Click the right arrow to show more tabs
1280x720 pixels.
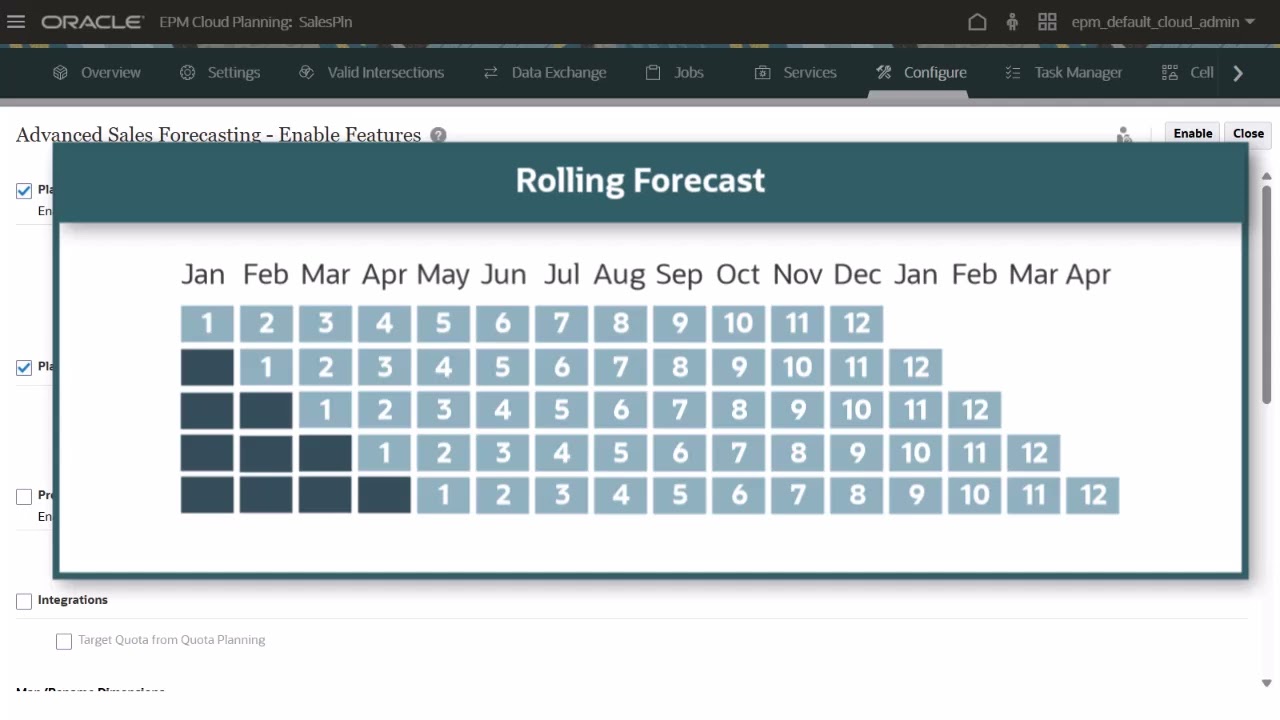coord(1238,72)
